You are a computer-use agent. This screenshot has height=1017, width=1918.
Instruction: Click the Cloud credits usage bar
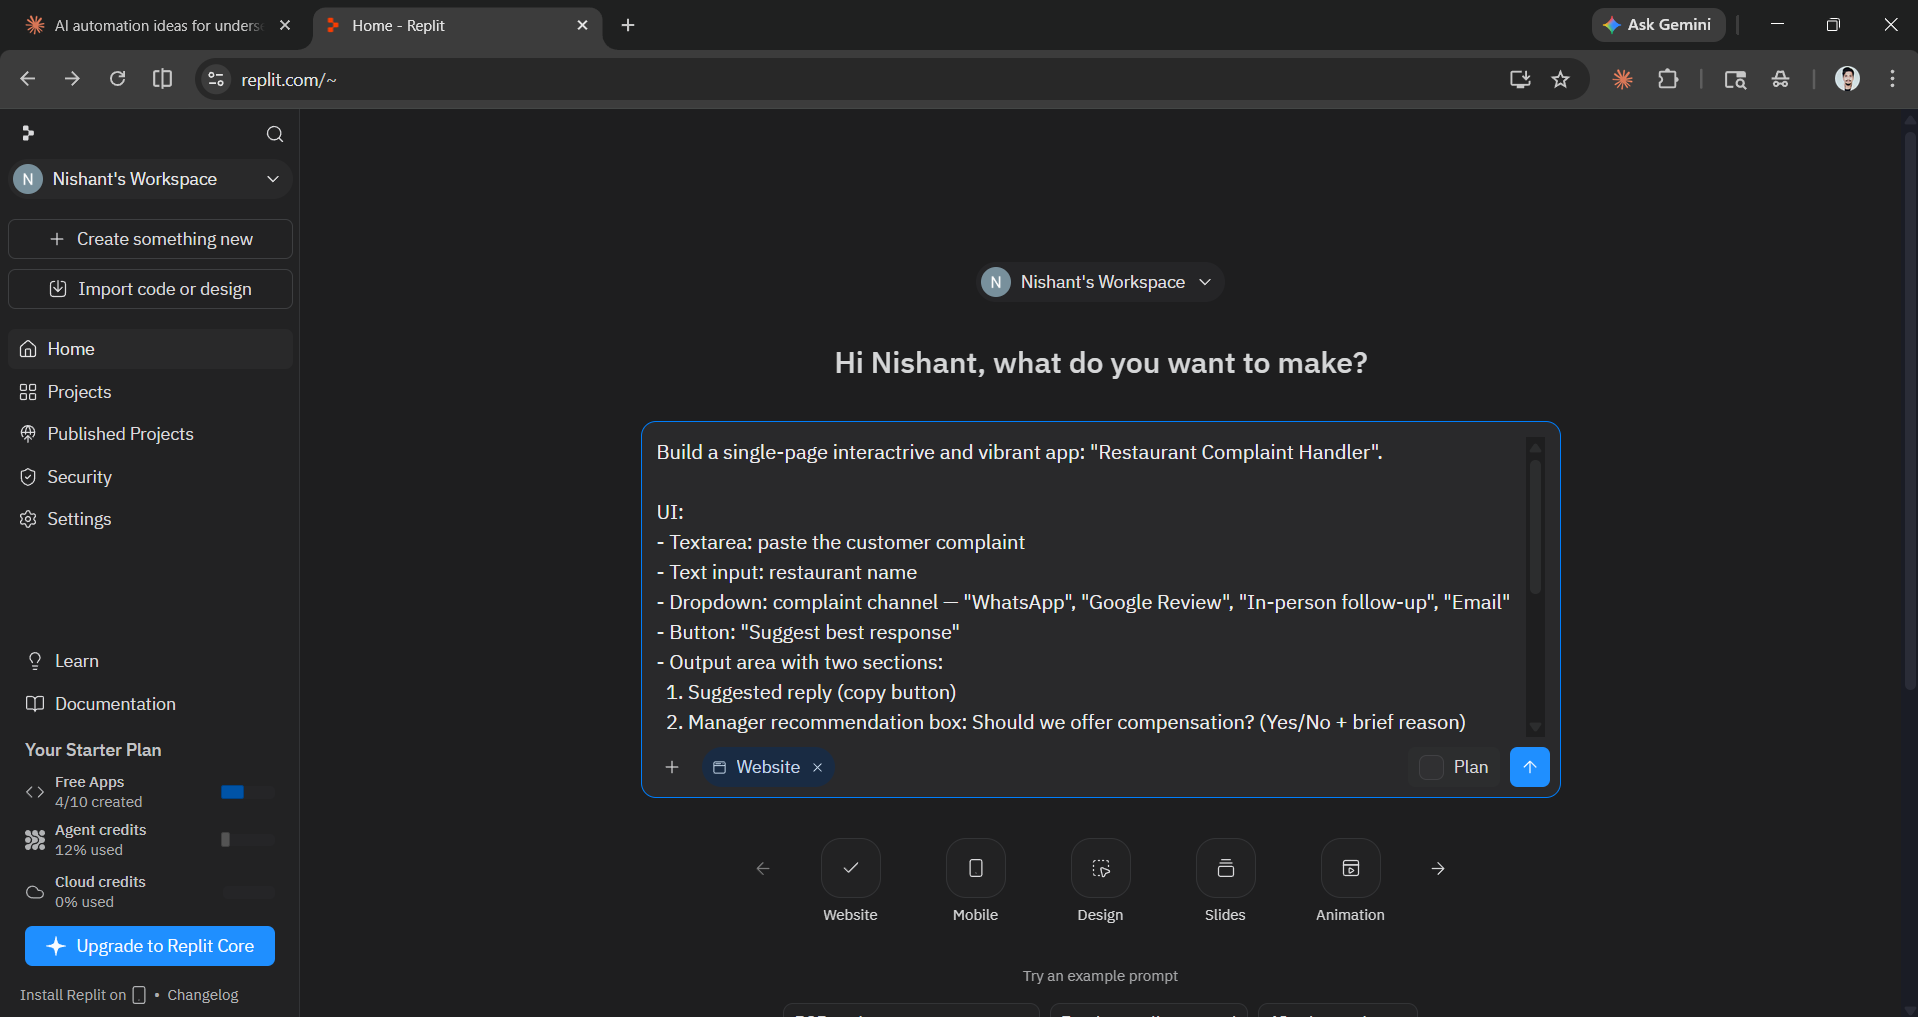click(x=247, y=892)
